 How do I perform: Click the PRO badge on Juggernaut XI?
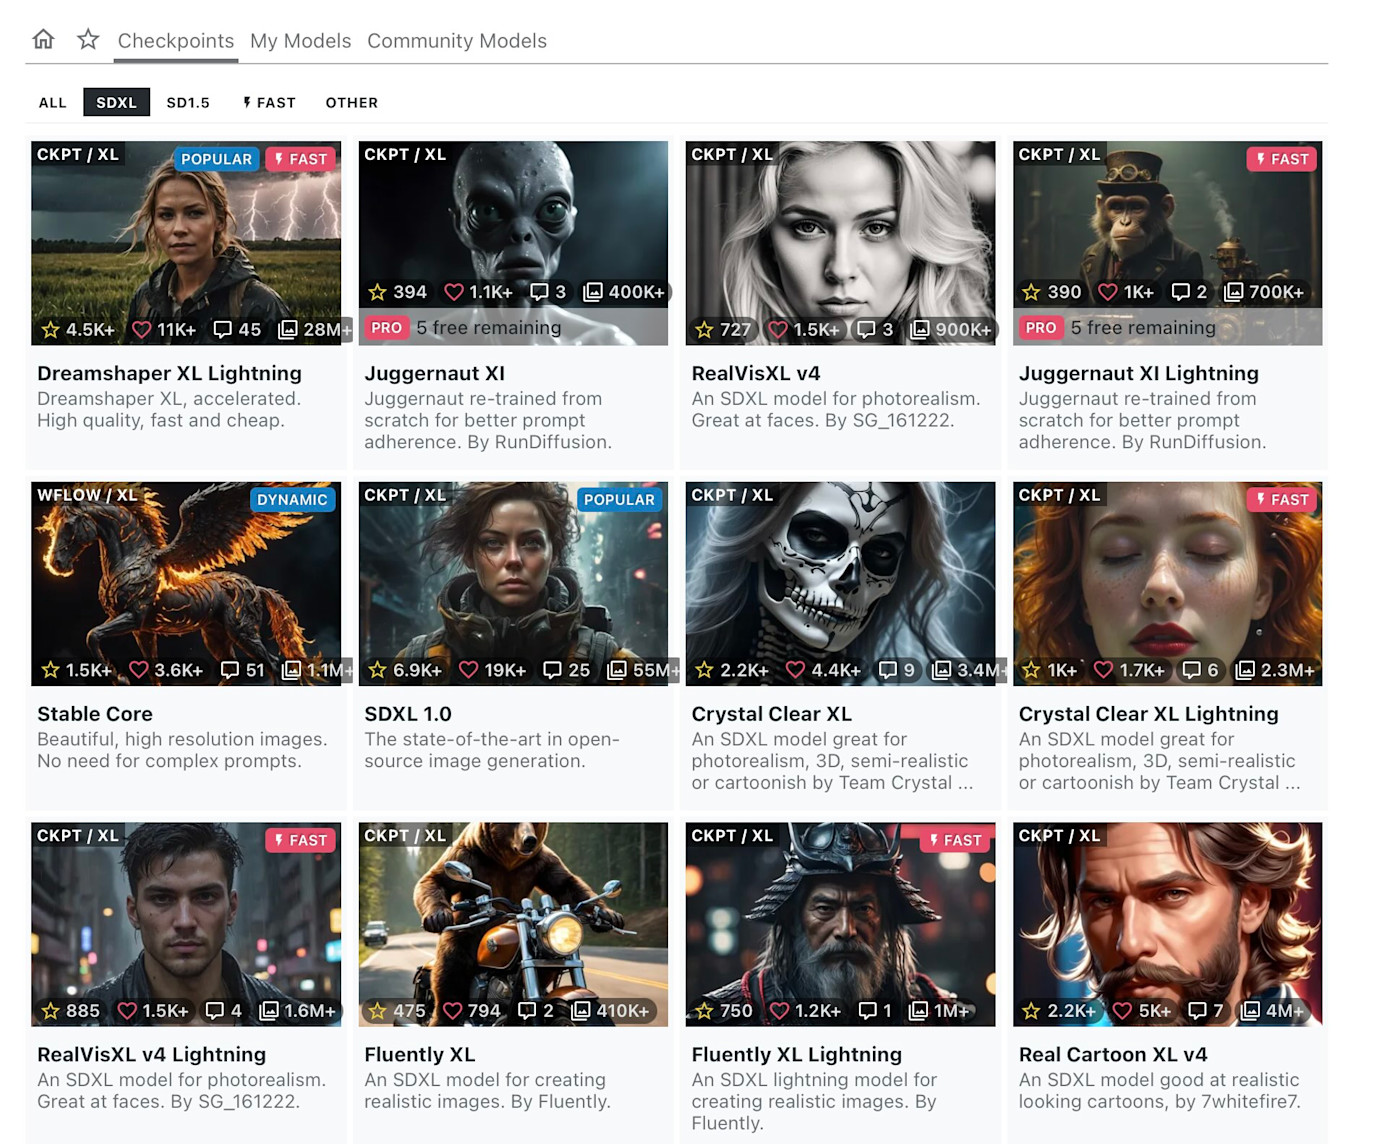point(386,328)
